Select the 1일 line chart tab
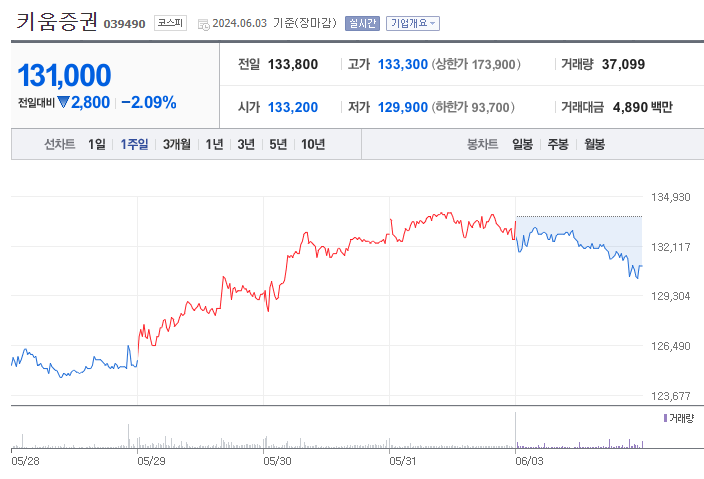704x479 pixels. 97,144
